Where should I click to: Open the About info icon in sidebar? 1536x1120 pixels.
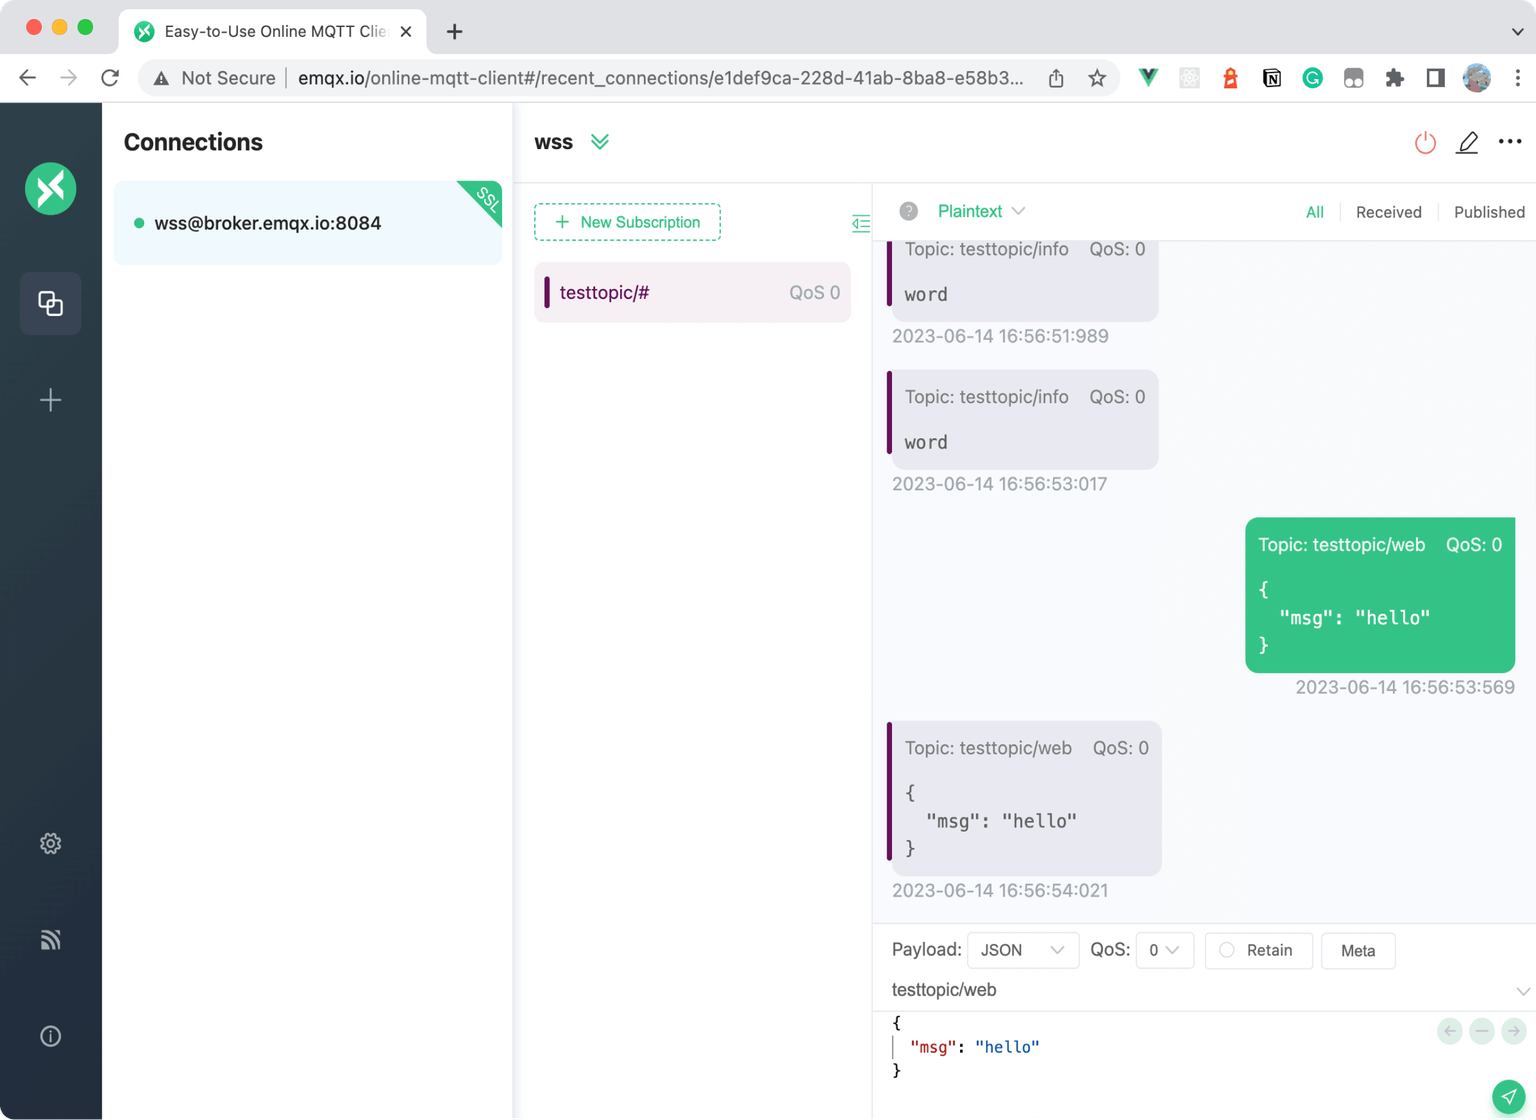(50, 1036)
